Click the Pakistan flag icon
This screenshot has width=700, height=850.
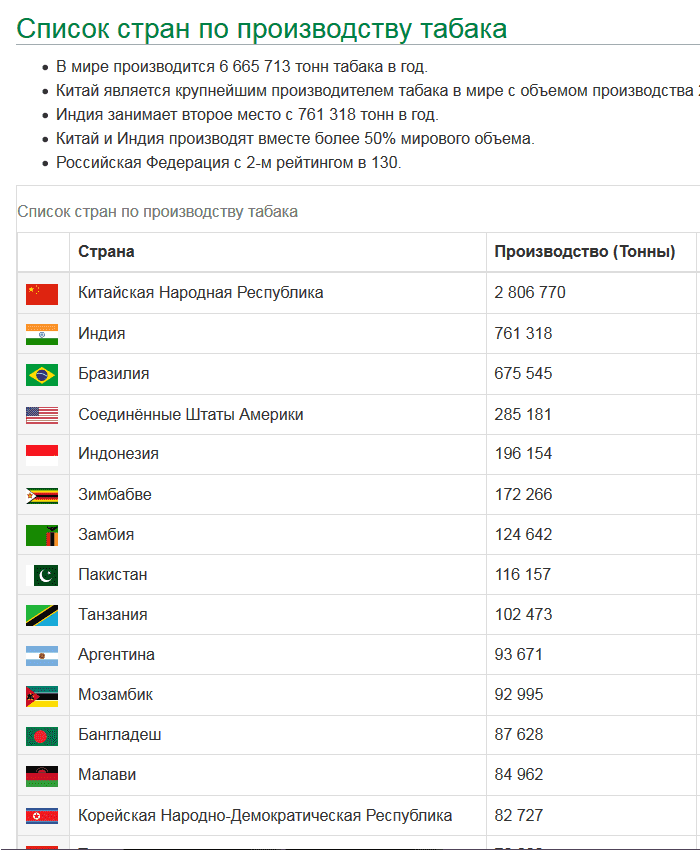tap(42, 575)
